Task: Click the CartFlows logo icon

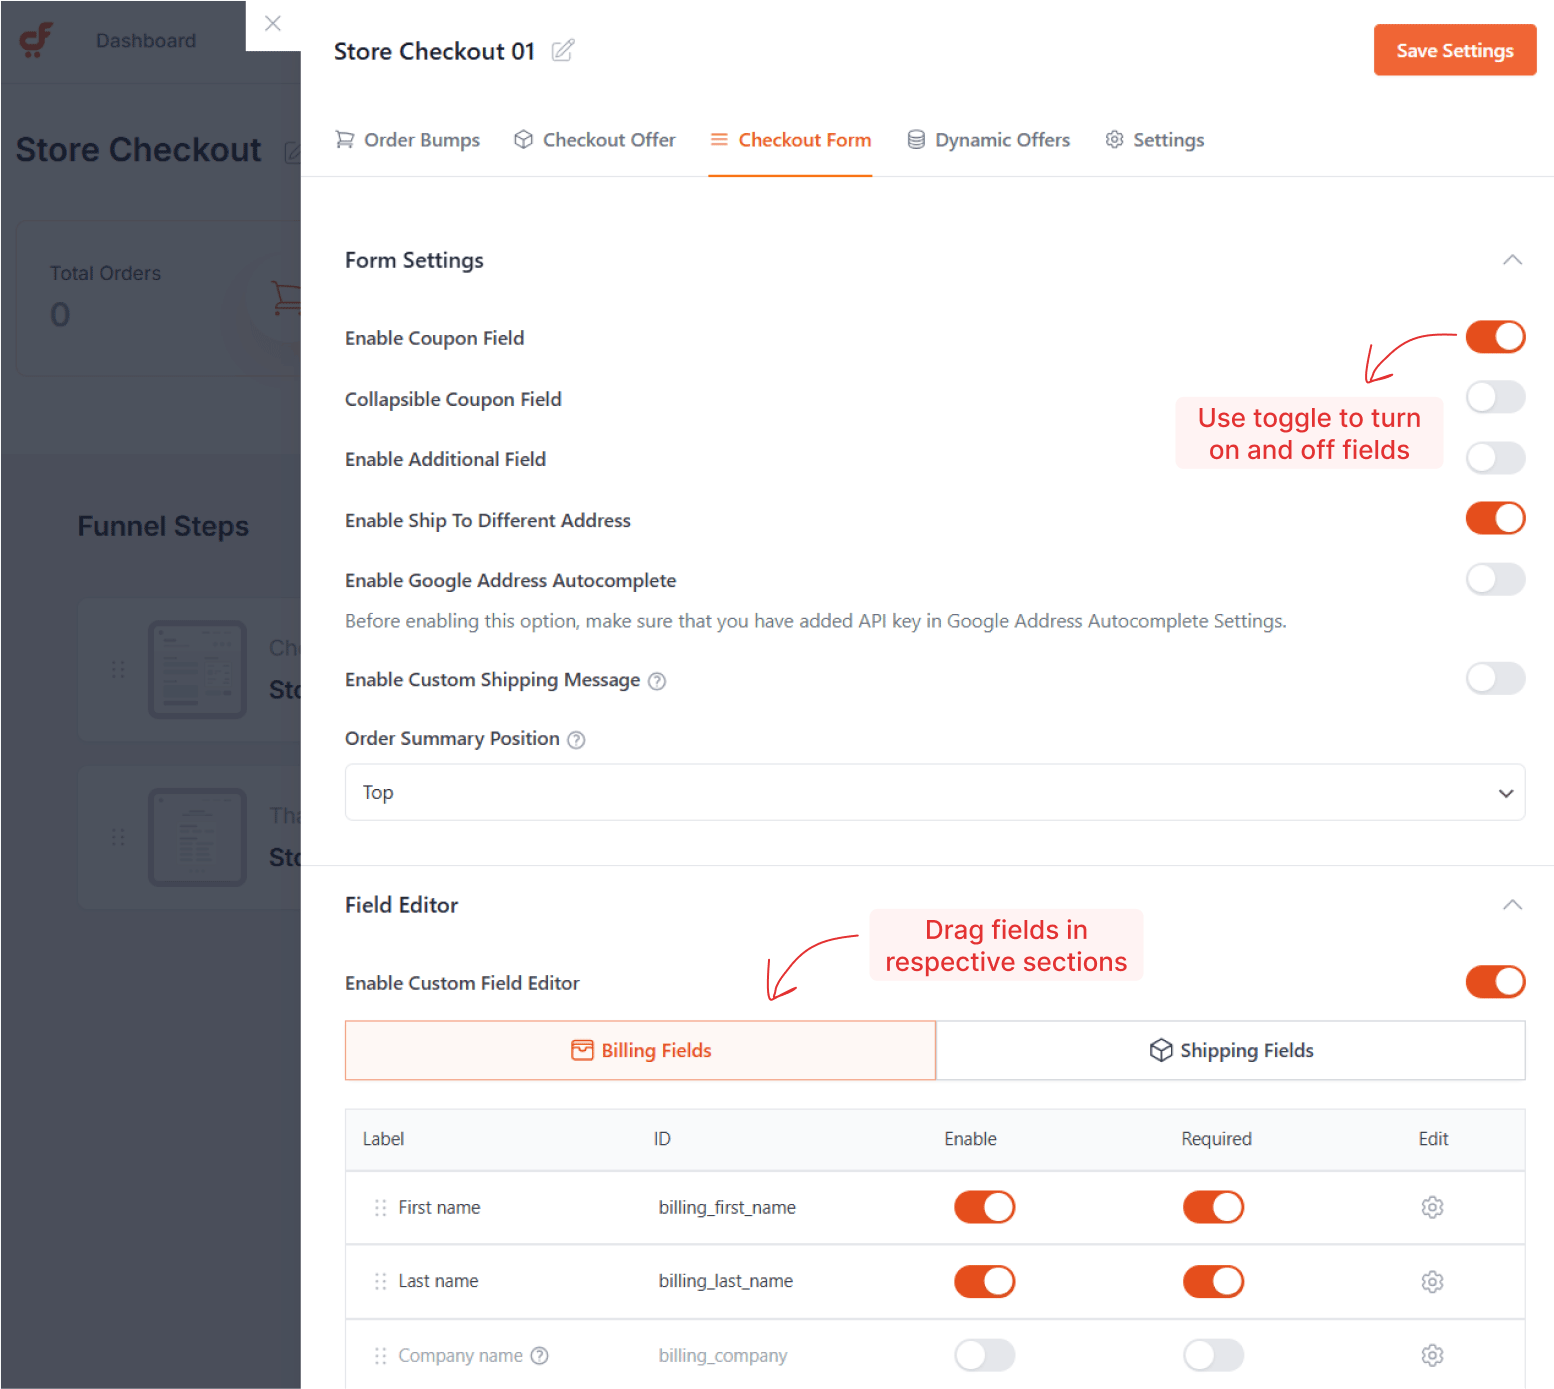Action: 36,40
